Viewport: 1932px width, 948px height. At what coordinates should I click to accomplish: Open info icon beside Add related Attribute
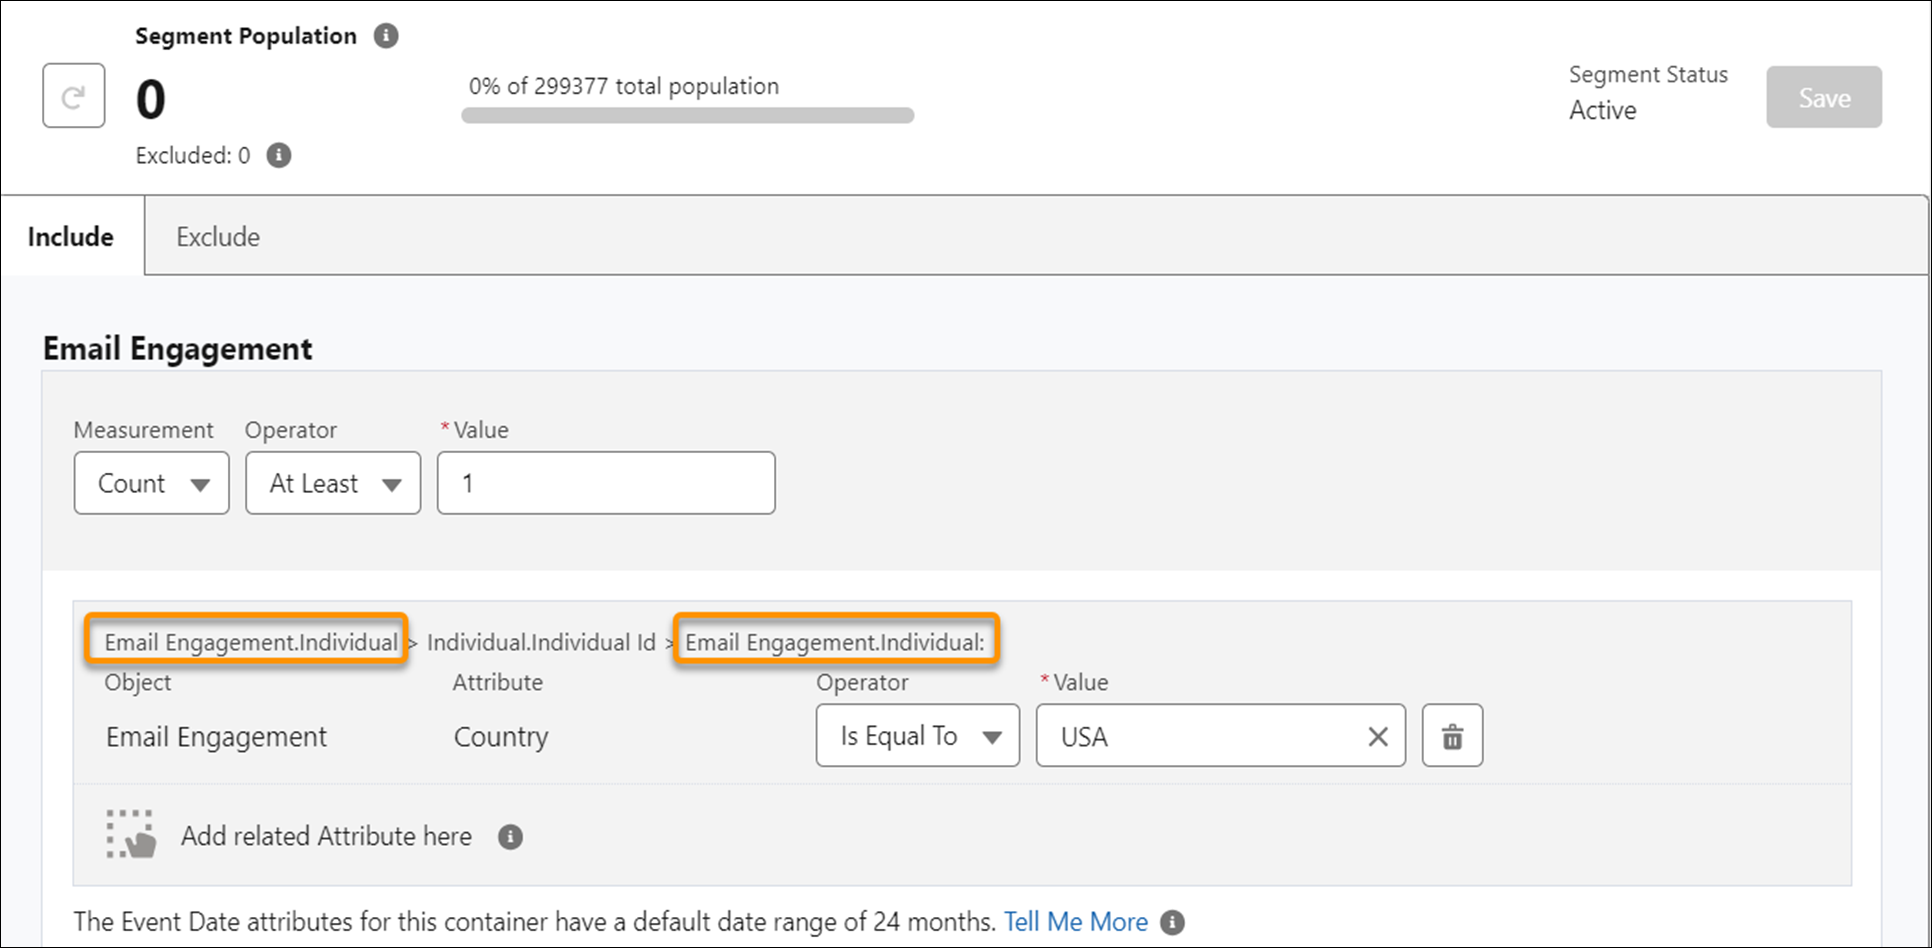(x=510, y=837)
